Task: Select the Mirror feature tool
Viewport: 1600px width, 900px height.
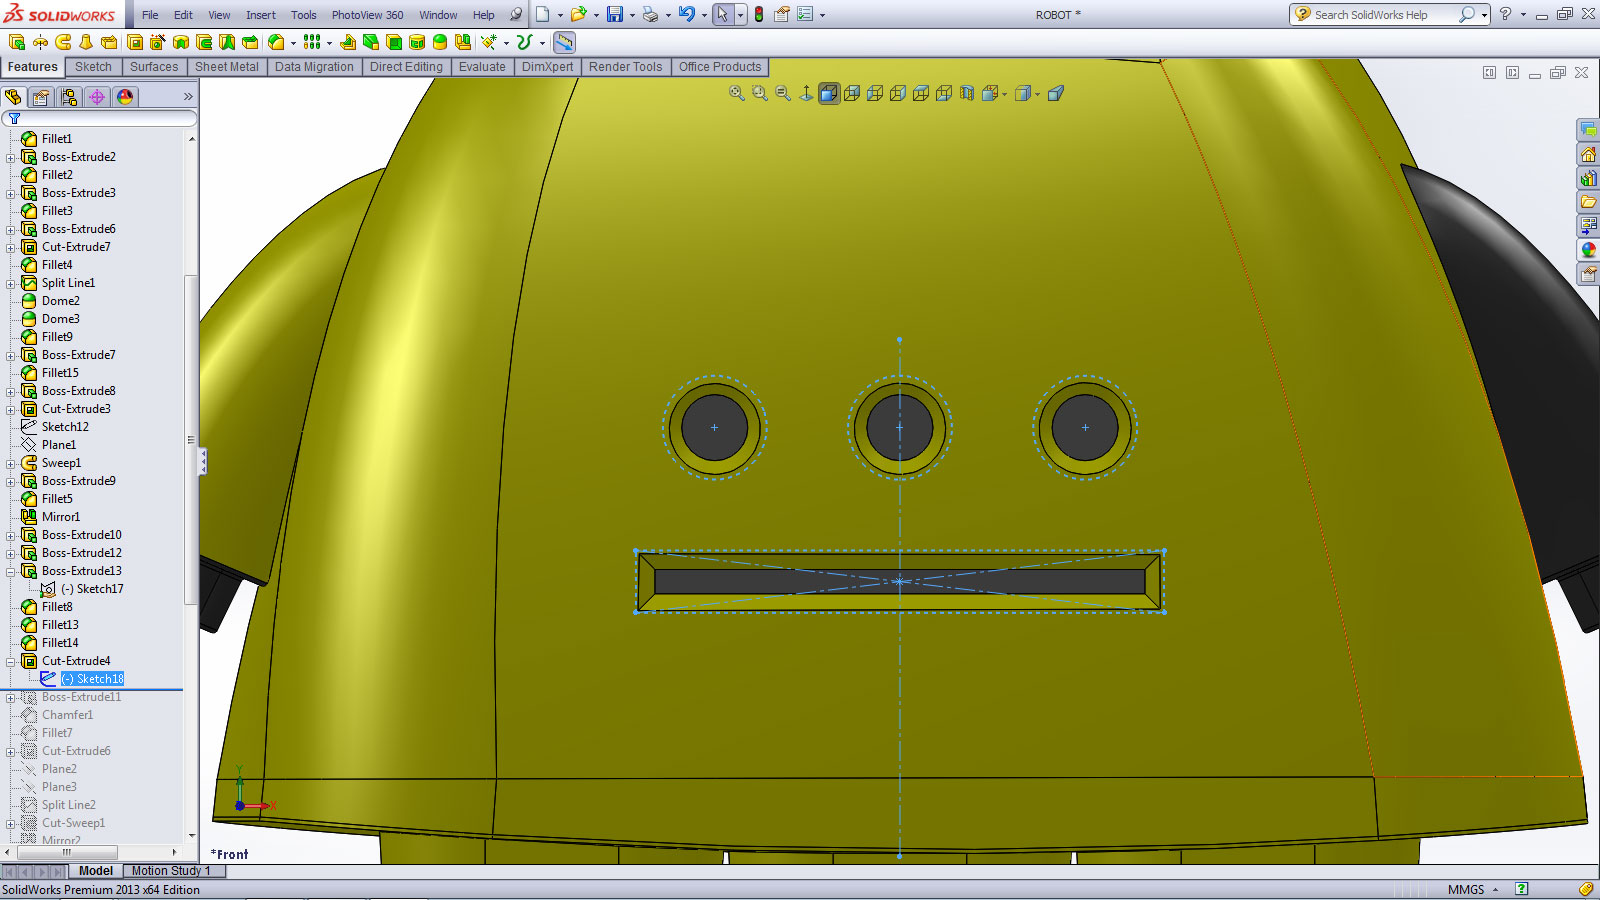Action: 463,42
